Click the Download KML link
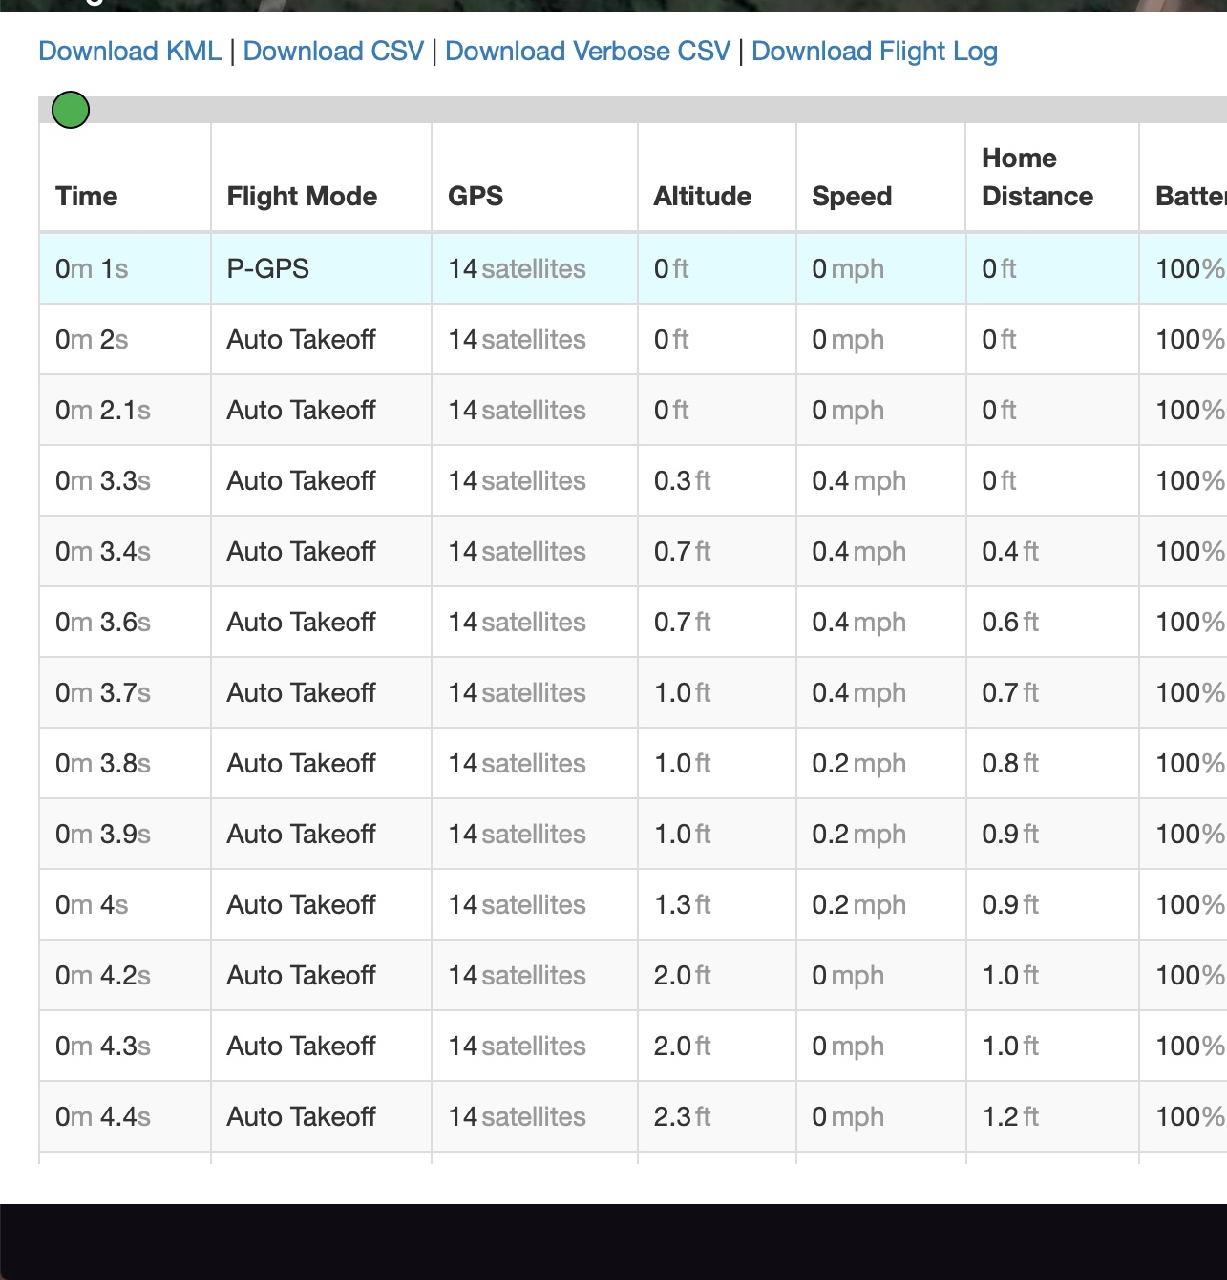This screenshot has height=1280, width=1227. (x=130, y=51)
